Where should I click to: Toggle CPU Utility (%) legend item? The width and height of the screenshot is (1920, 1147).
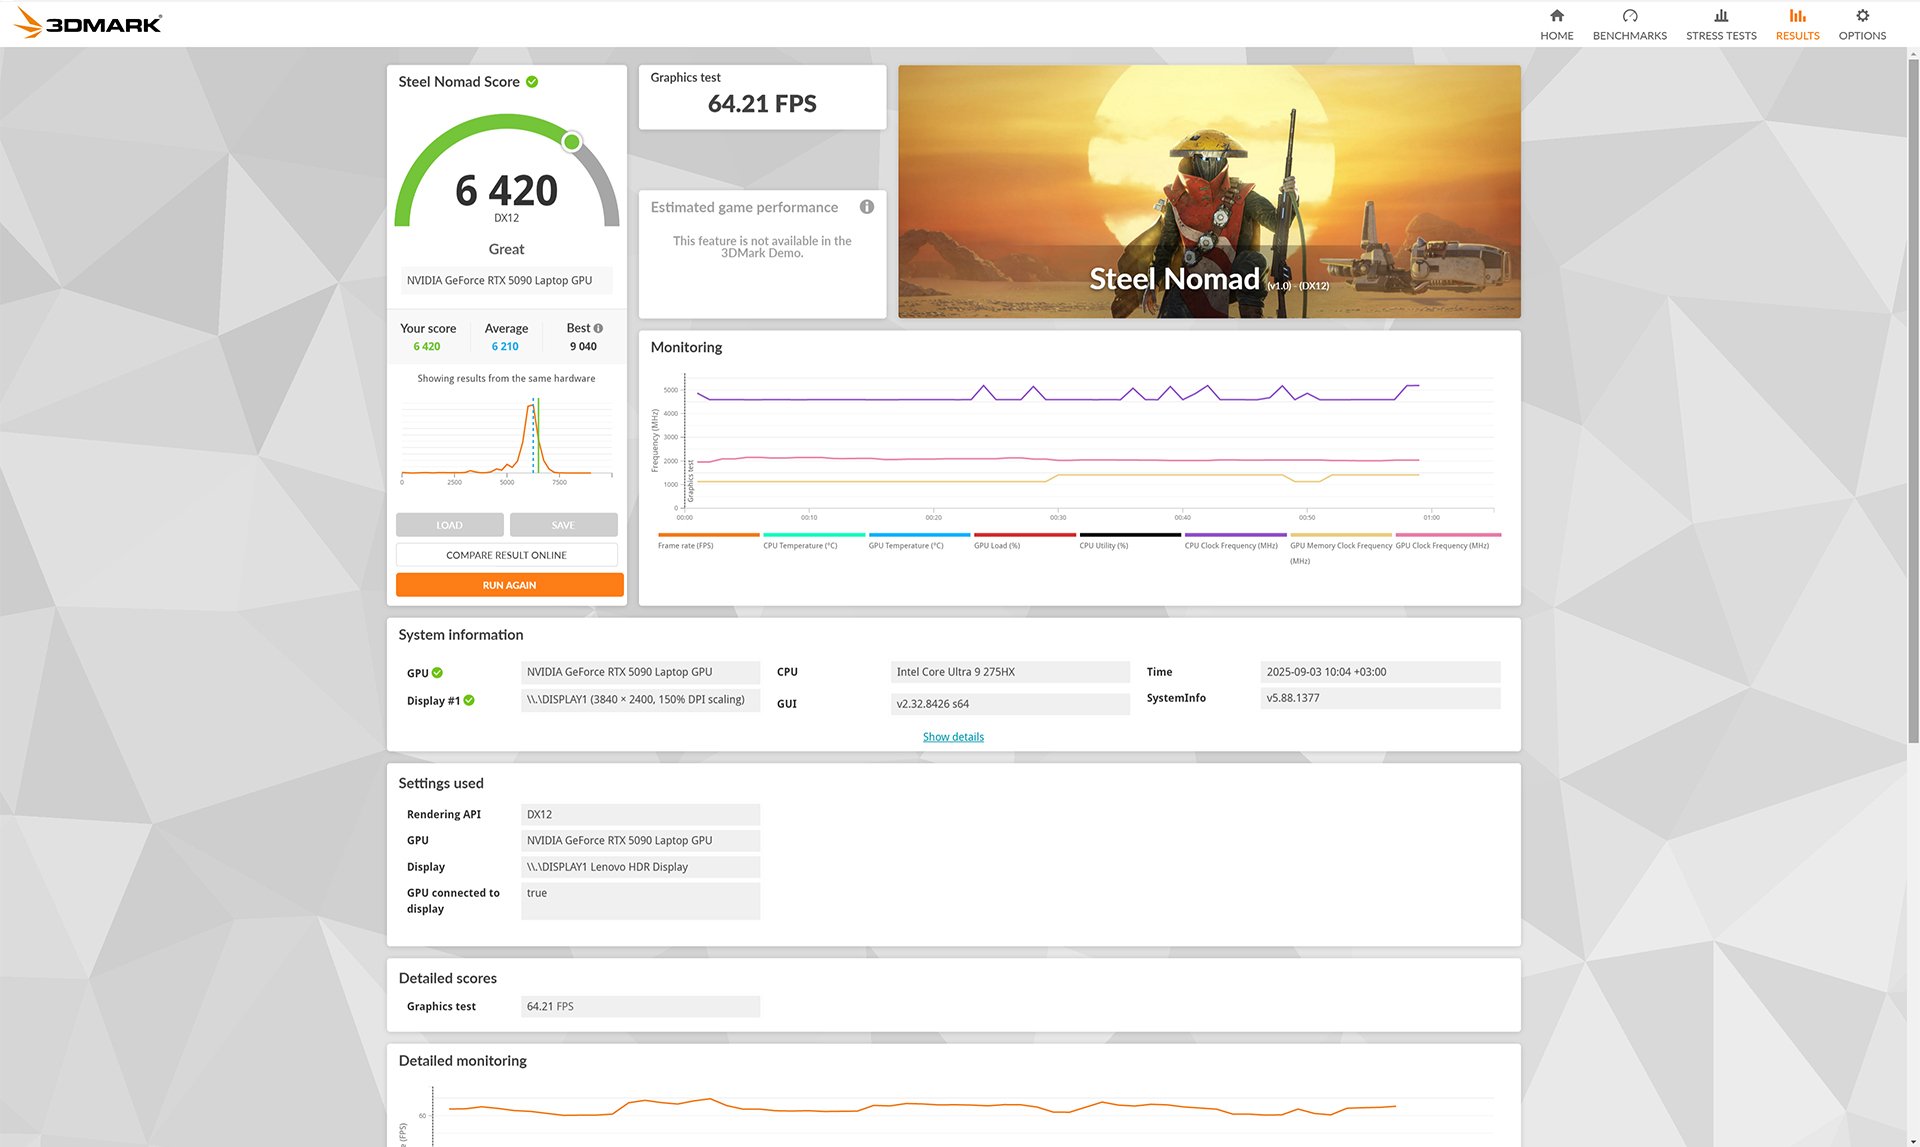pyautogui.click(x=1130, y=540)
